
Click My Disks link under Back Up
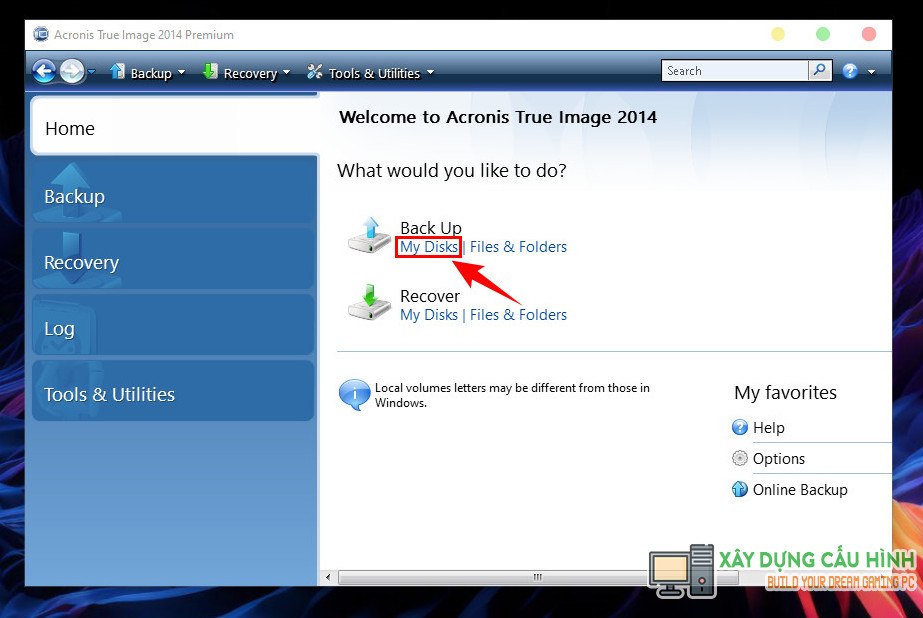click(x=429, y=247)
